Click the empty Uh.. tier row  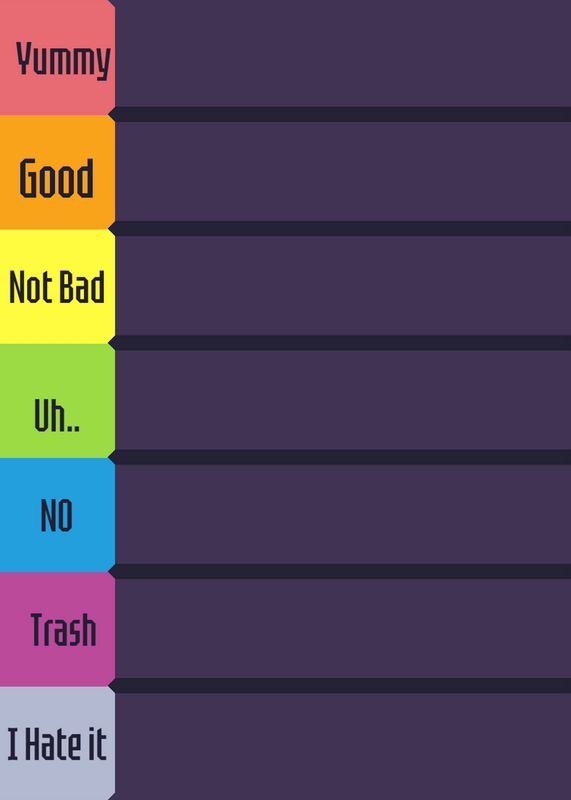click(x=343, y=400)
